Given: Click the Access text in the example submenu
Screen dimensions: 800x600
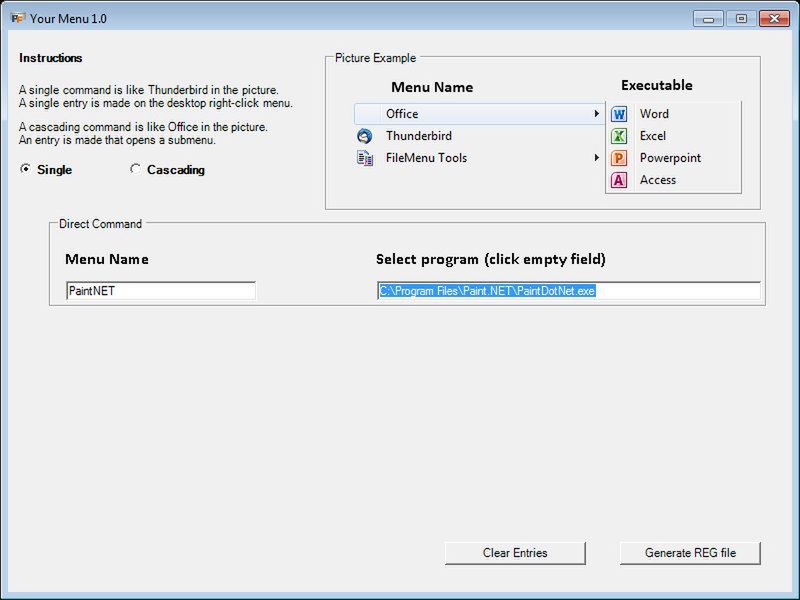Looking at the screenshot, I should [658, 180].
